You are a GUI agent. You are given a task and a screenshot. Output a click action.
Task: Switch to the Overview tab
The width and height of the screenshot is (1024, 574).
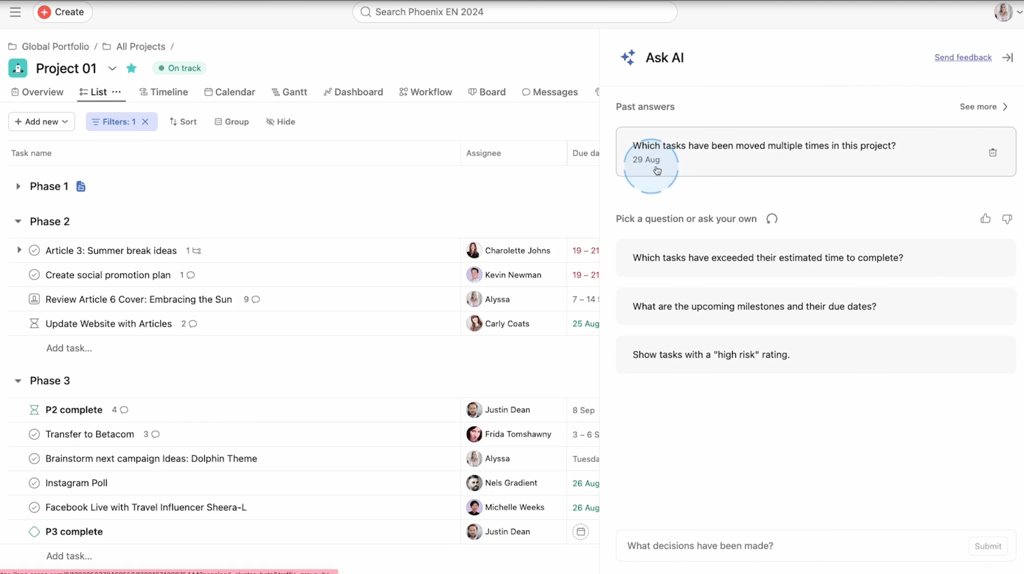point(37,92)
